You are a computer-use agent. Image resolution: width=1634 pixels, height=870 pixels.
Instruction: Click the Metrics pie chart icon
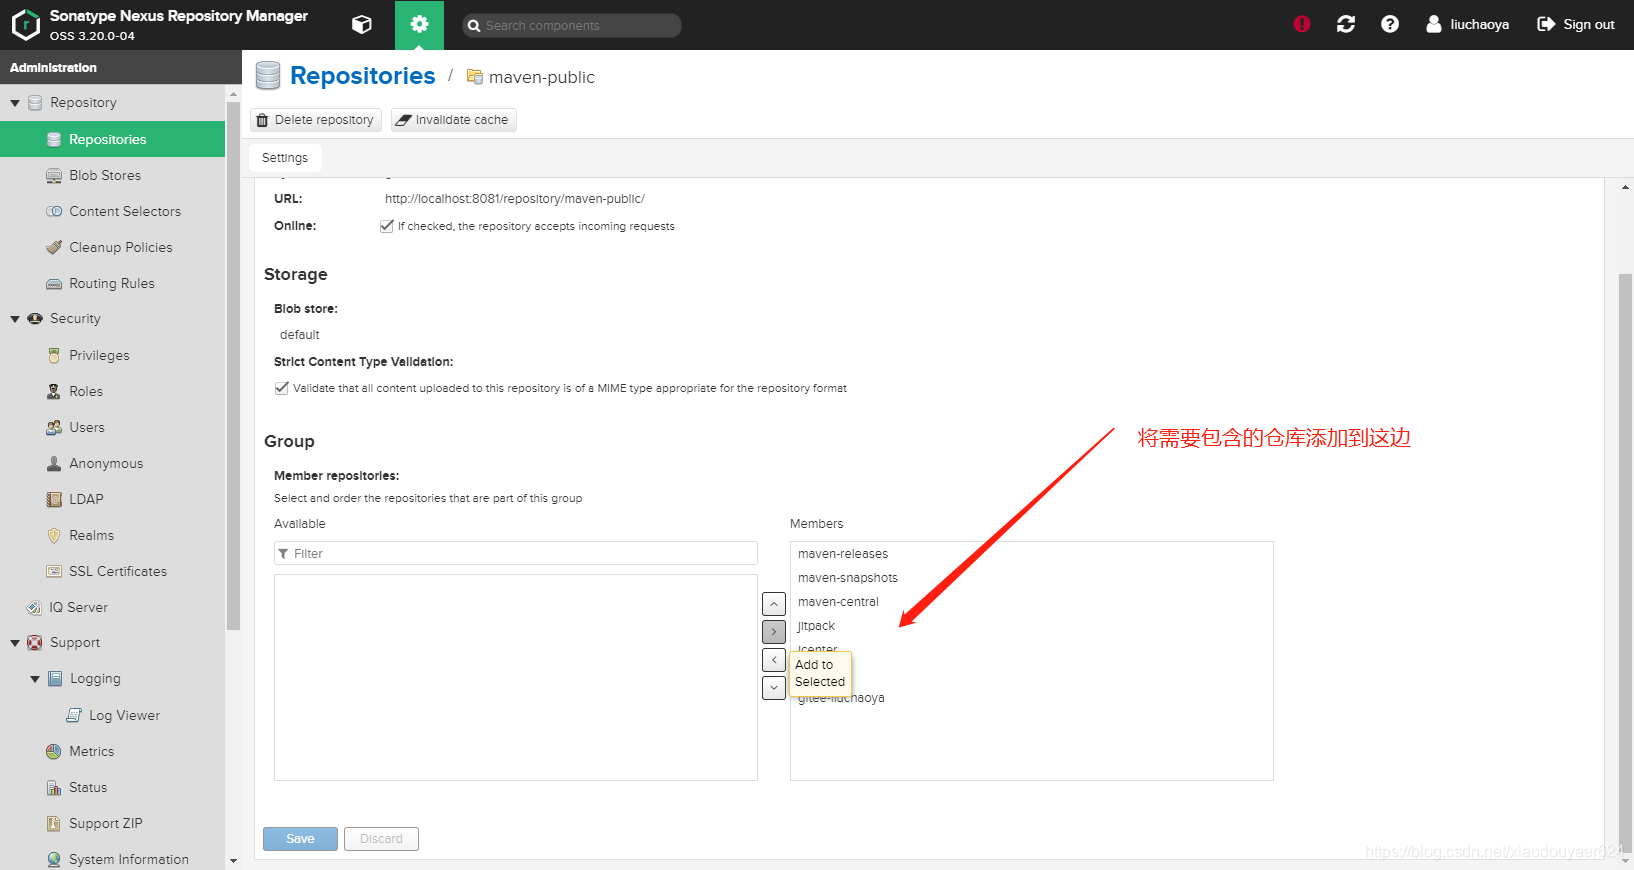point(54,751)
